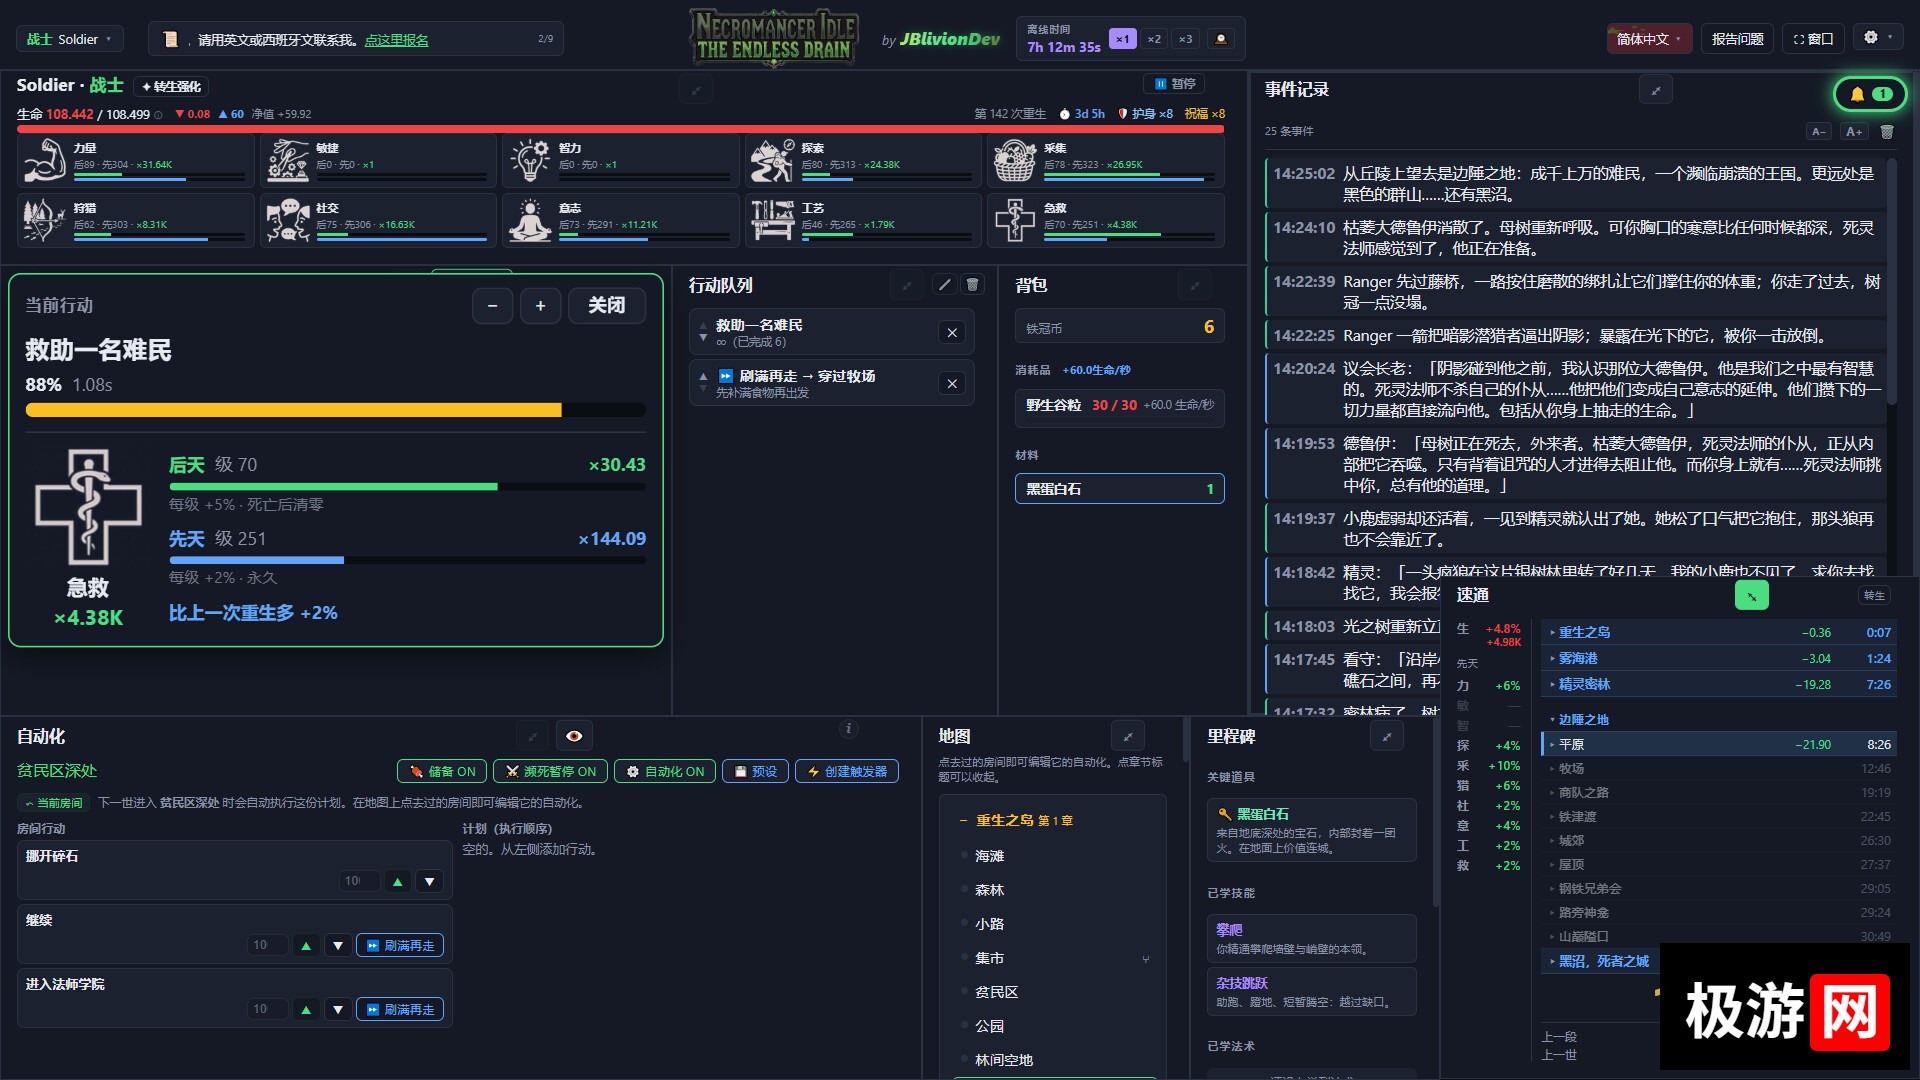The height and width of the screenshot is (1080, 1920).
Task: Edit the action queue with pencil icon
Action: click(x=944, y=285)
